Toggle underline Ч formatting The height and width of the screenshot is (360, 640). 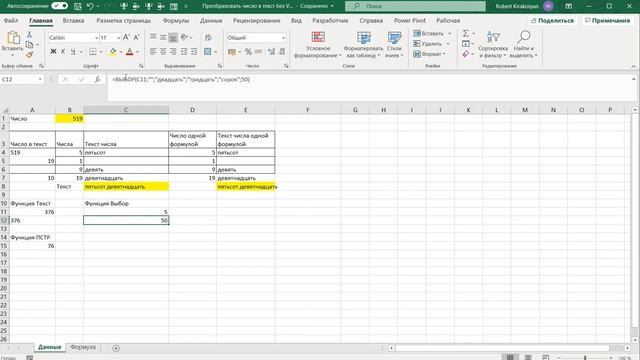pyautogui.click(x=73, y=51)
